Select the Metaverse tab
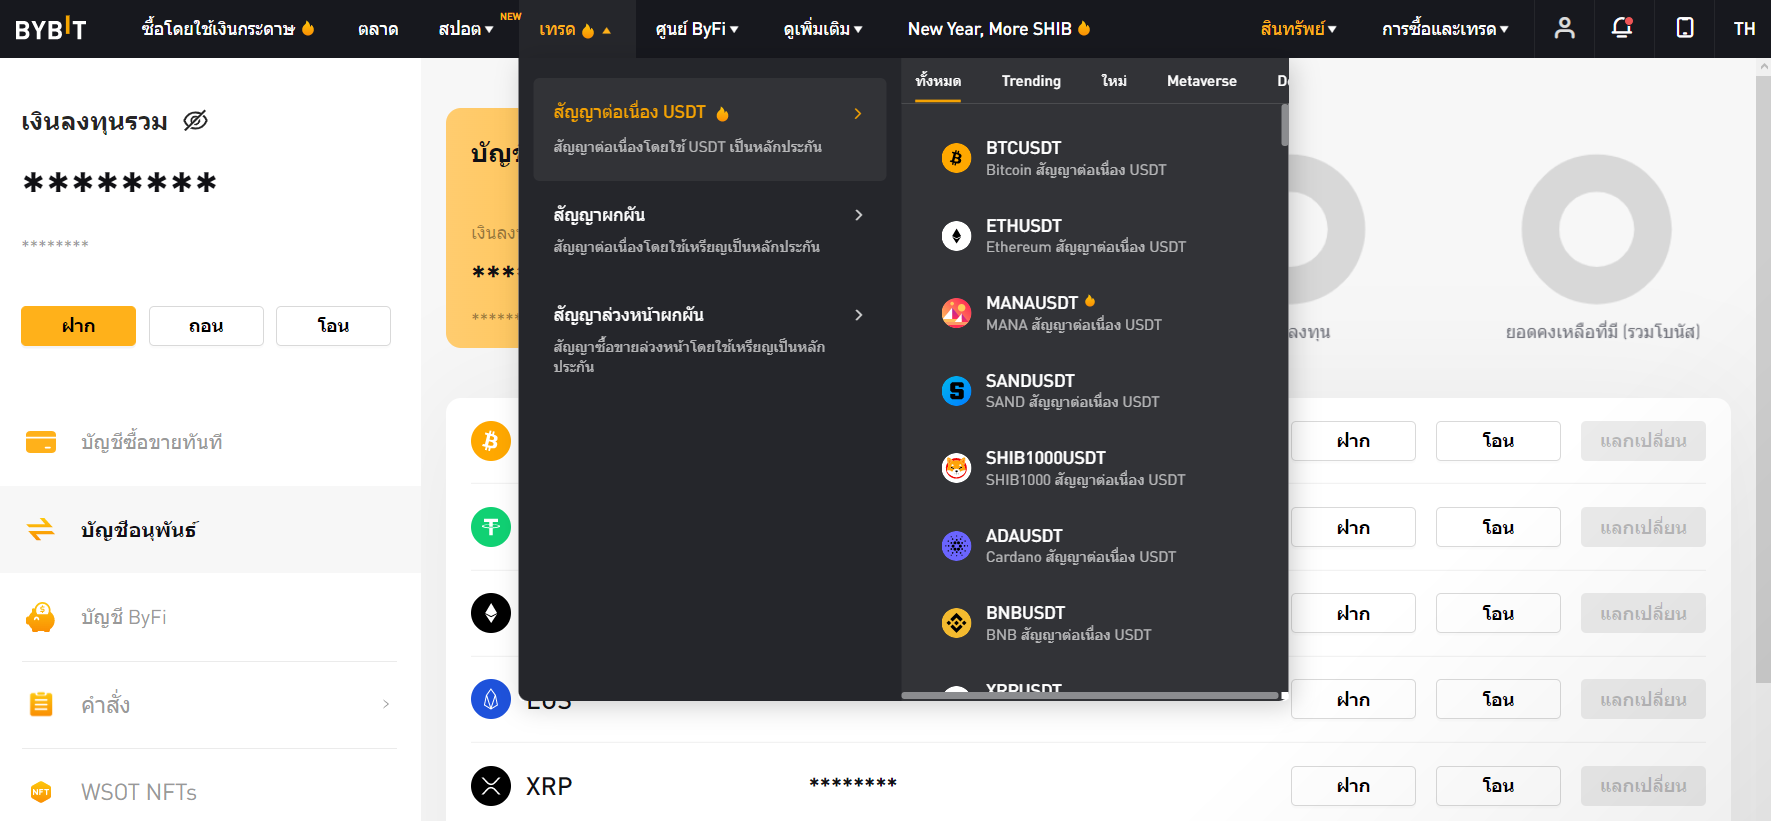This screenshot has width=1771, height=821. click(x=1202, y=81)
